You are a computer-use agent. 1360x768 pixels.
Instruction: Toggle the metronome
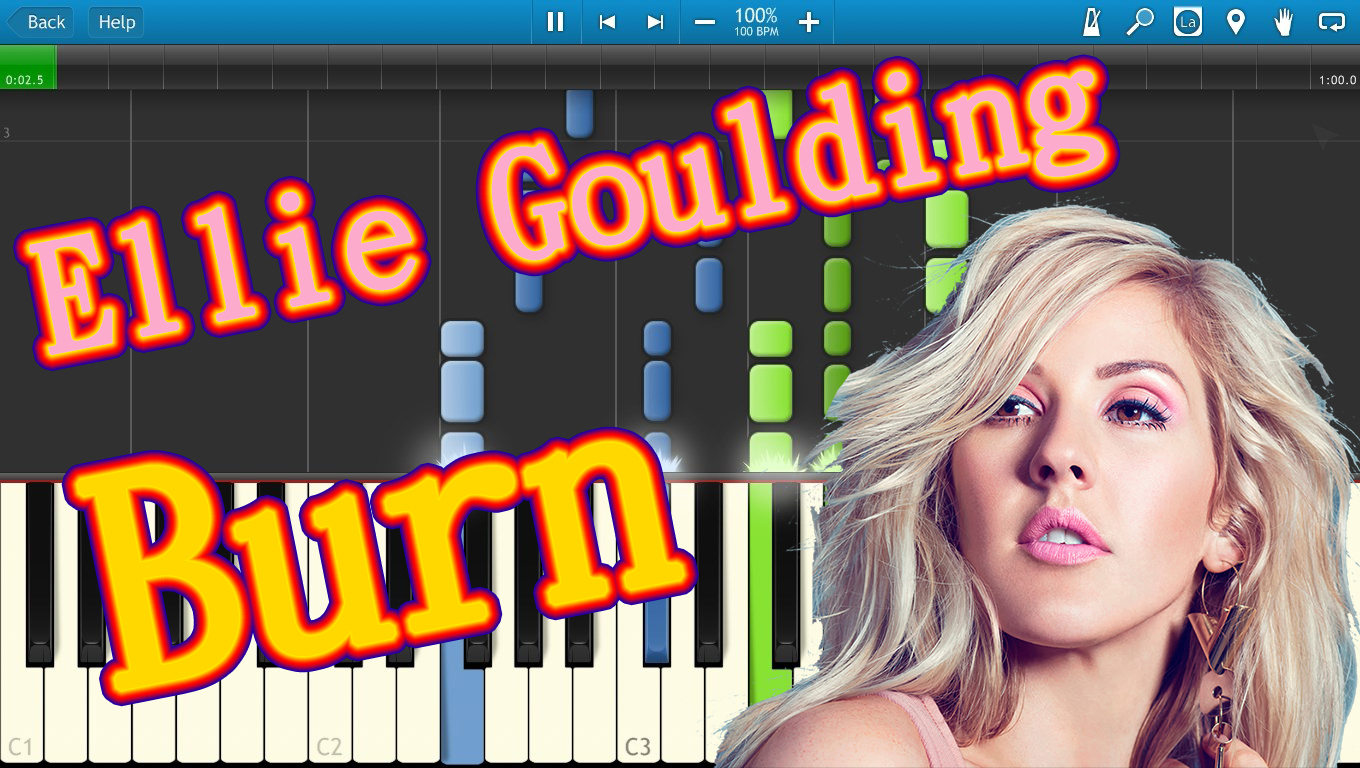(x=1091, y=22)
